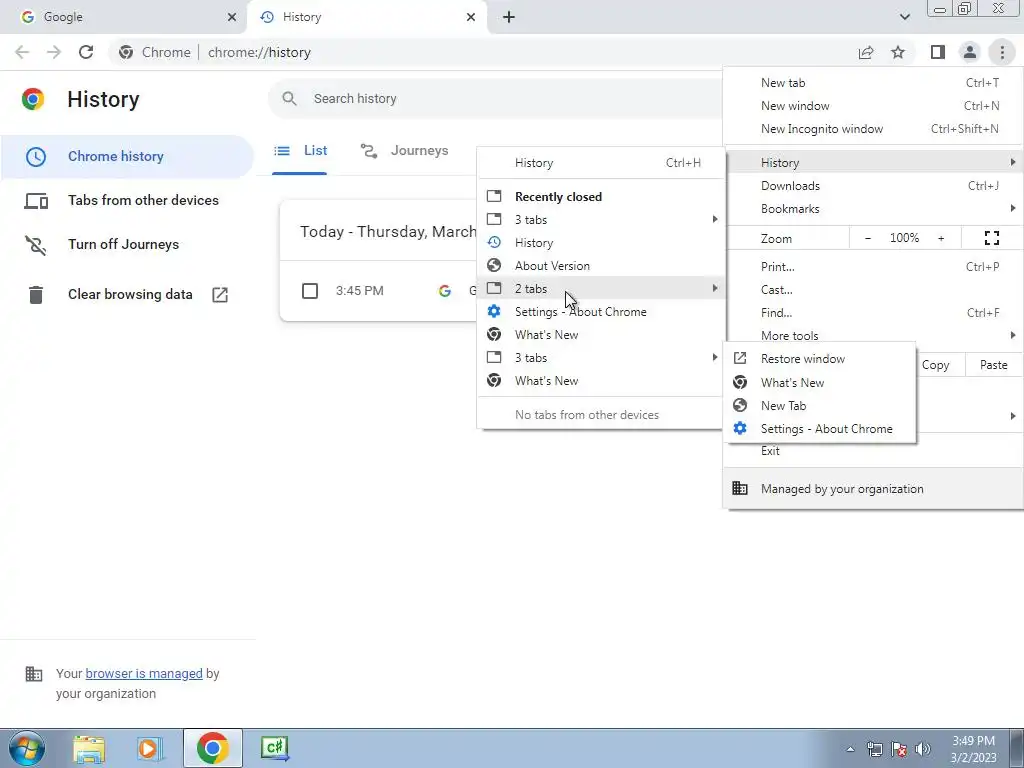Image resolution: width=1024 pixels, height=768 pixels.
Task: Select New tab from Chrome menu
Action: pyautogui.click(x=873, y=83)
